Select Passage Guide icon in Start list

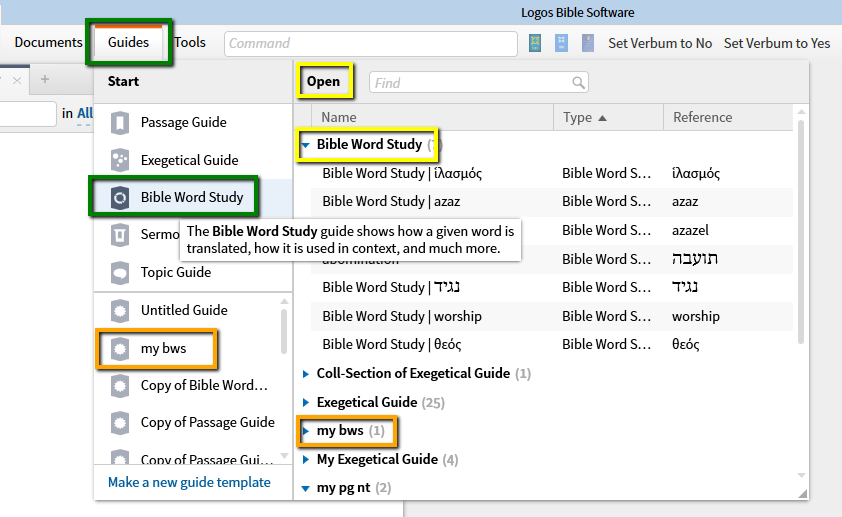pos(120,122)
